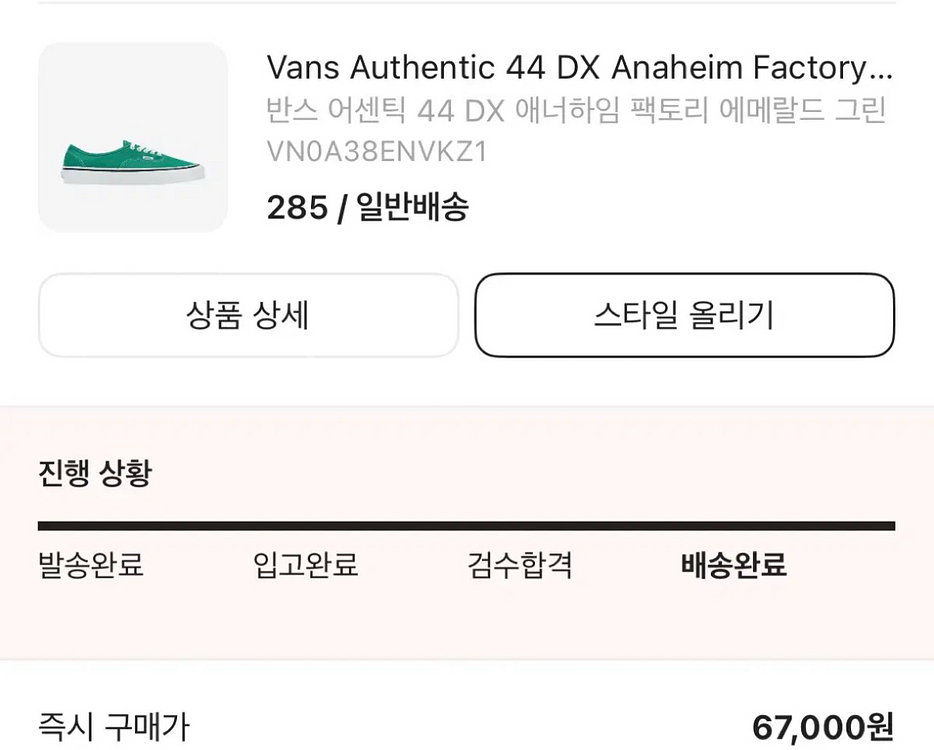Open the 상품 상세 product detail page
This screenshot has height=750, width=934.
(247, 315)
